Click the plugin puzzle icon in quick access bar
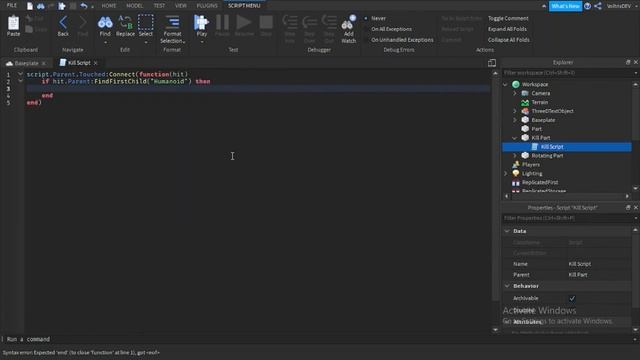Viewport: 640px width, 360px height. click(62, 6)
